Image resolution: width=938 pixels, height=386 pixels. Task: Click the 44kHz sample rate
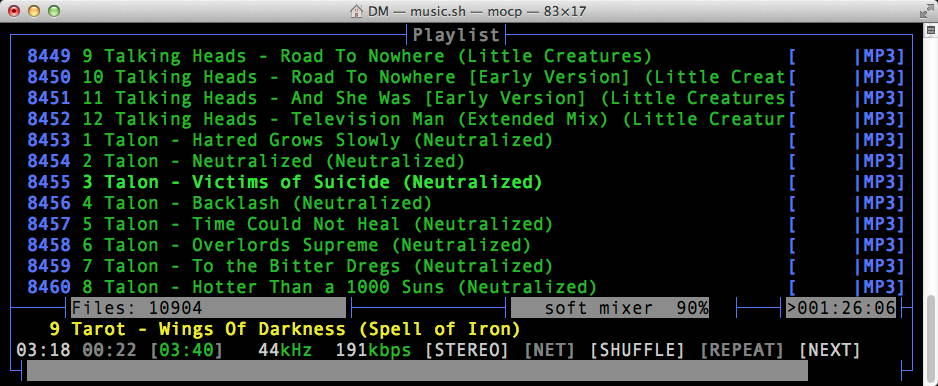(x=285, y=350)
